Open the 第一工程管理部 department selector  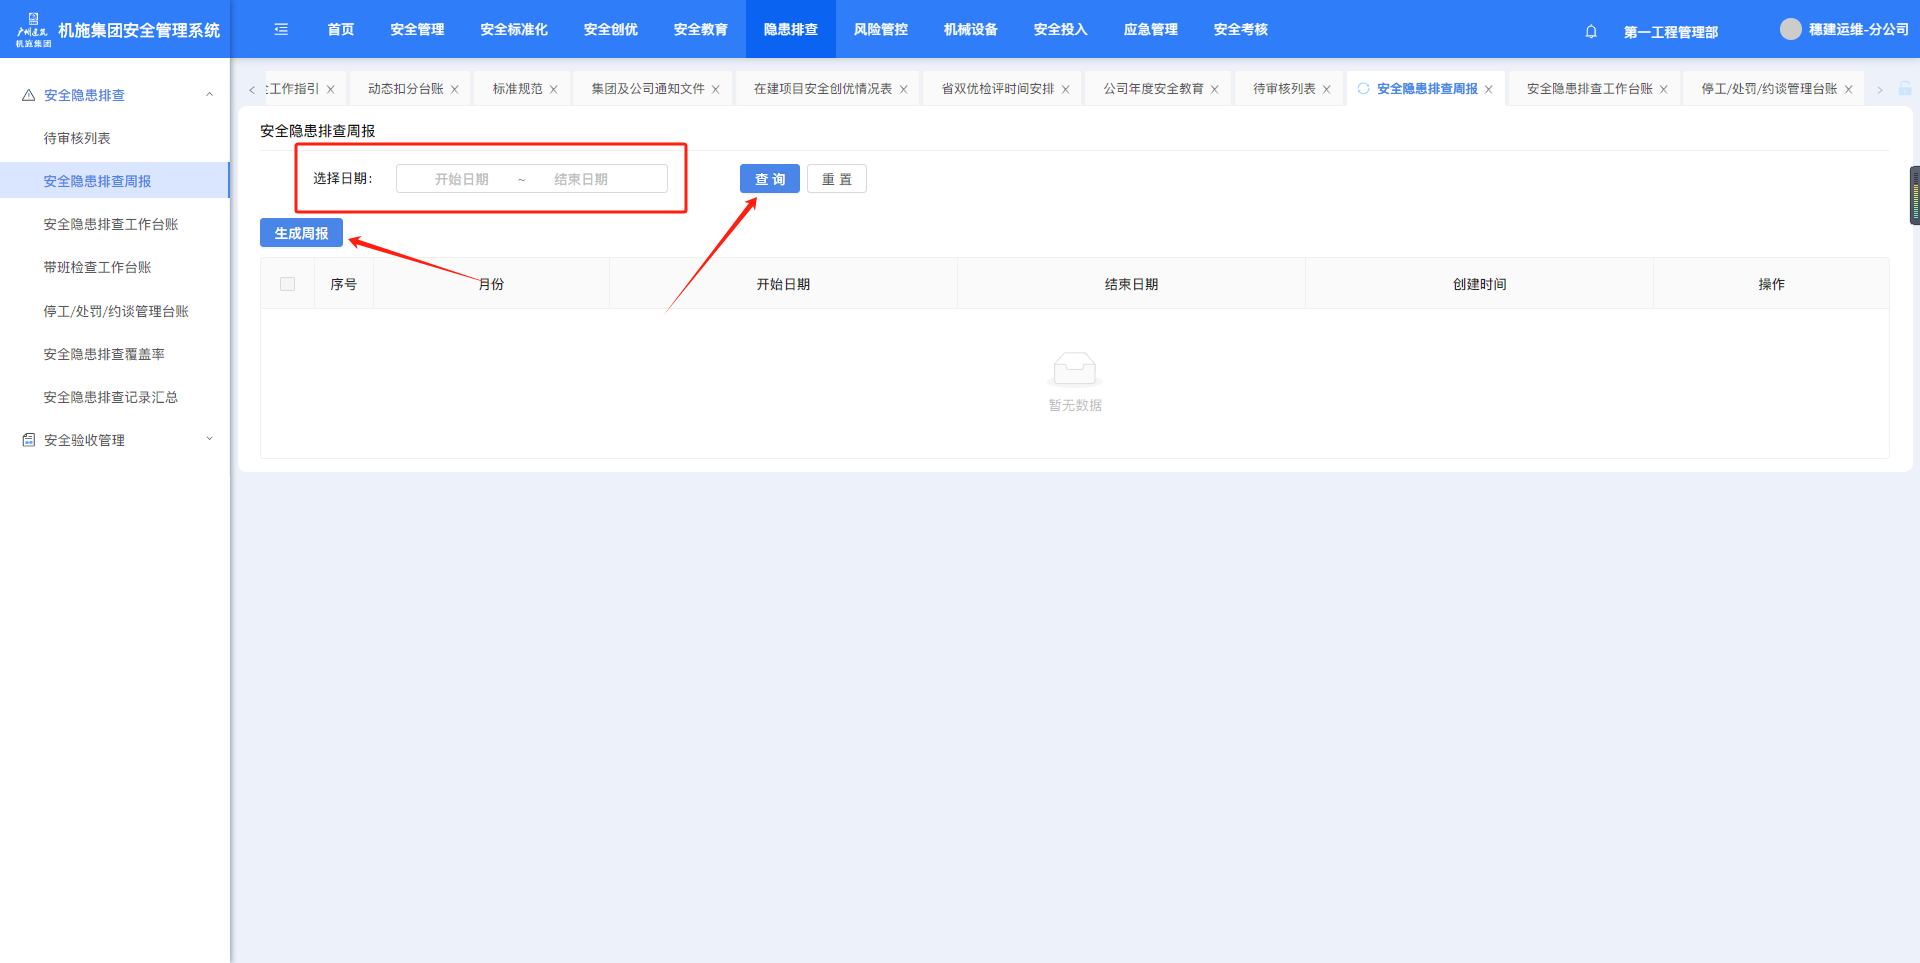click(x=1670, y=32)
